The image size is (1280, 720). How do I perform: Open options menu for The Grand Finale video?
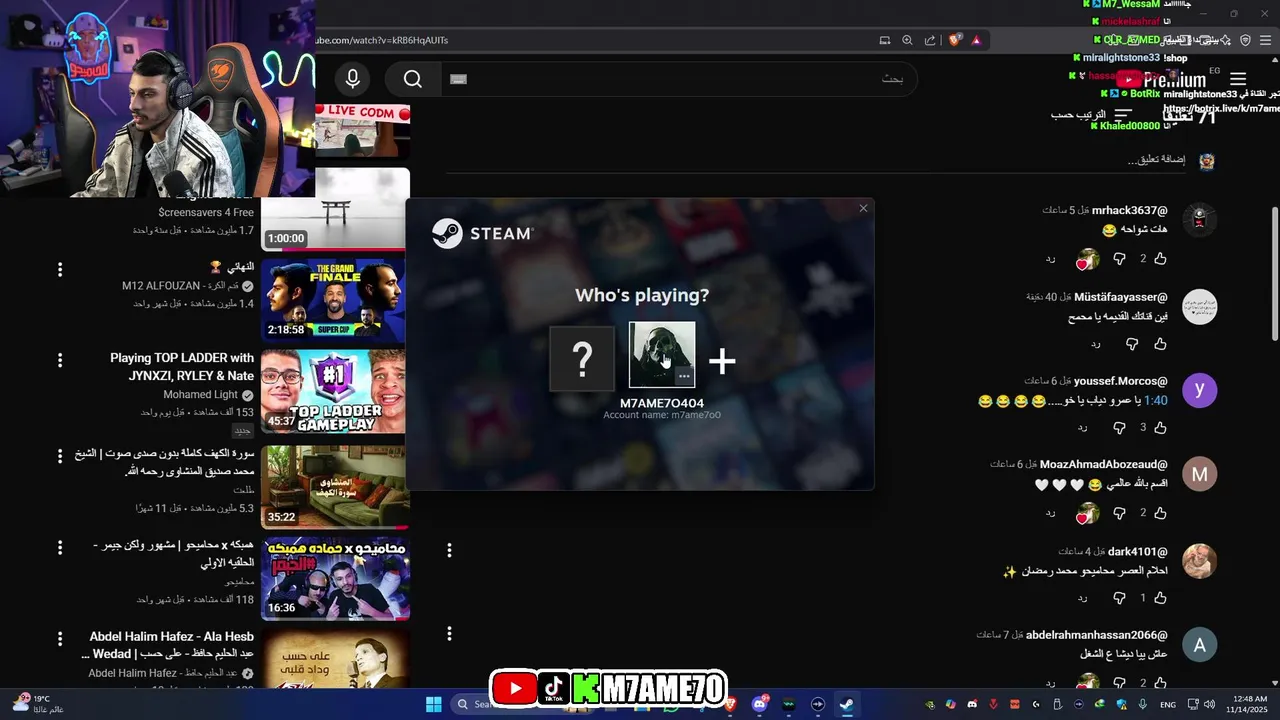click(x=60, y=270)
